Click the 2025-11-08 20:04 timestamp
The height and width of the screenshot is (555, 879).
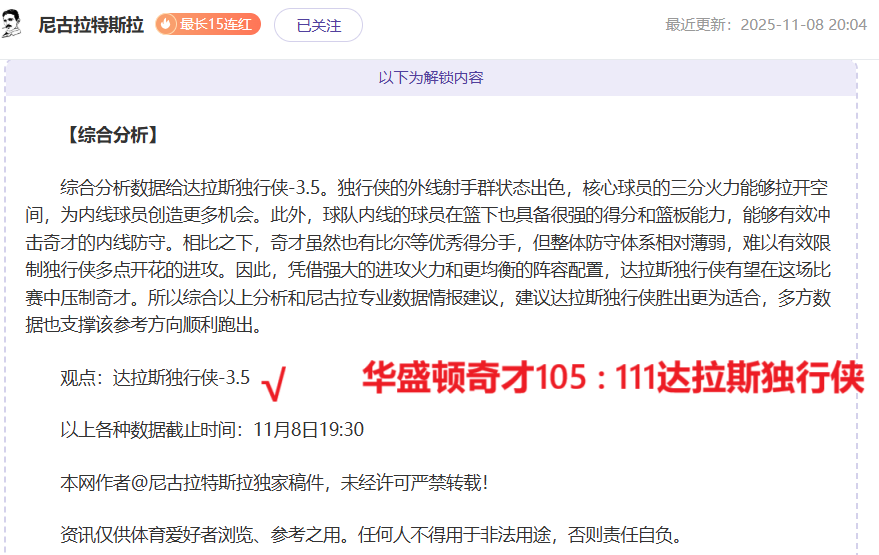(803, 25)
